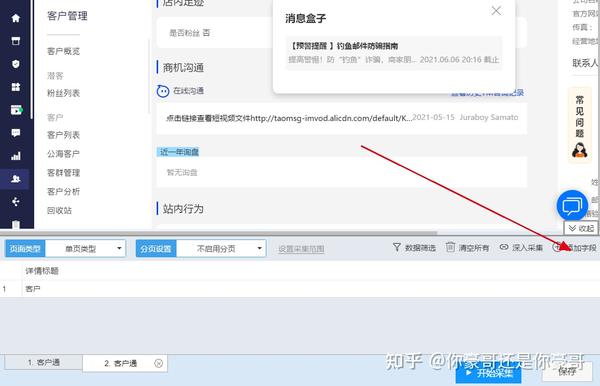Open the shop icon in the left sidebar

16,41
